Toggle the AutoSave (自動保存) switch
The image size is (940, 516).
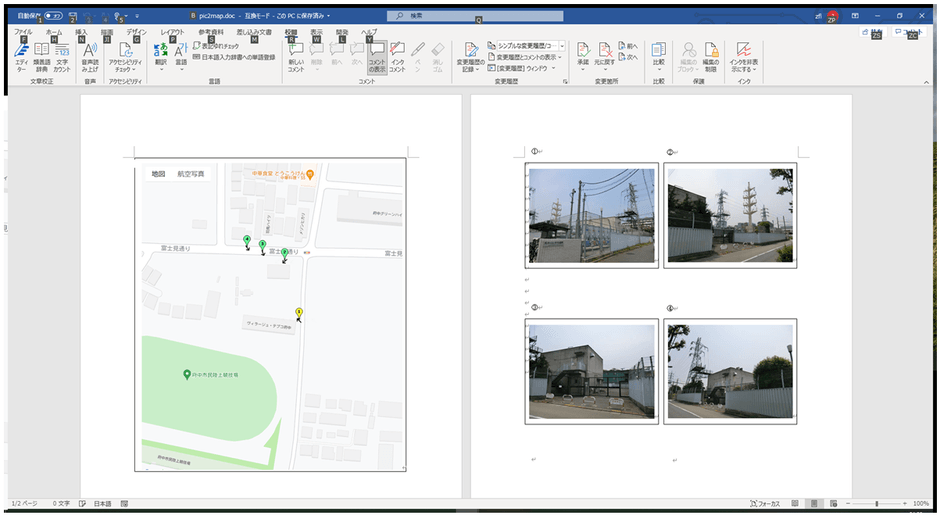pyautogui.click(x=52, y=16)
